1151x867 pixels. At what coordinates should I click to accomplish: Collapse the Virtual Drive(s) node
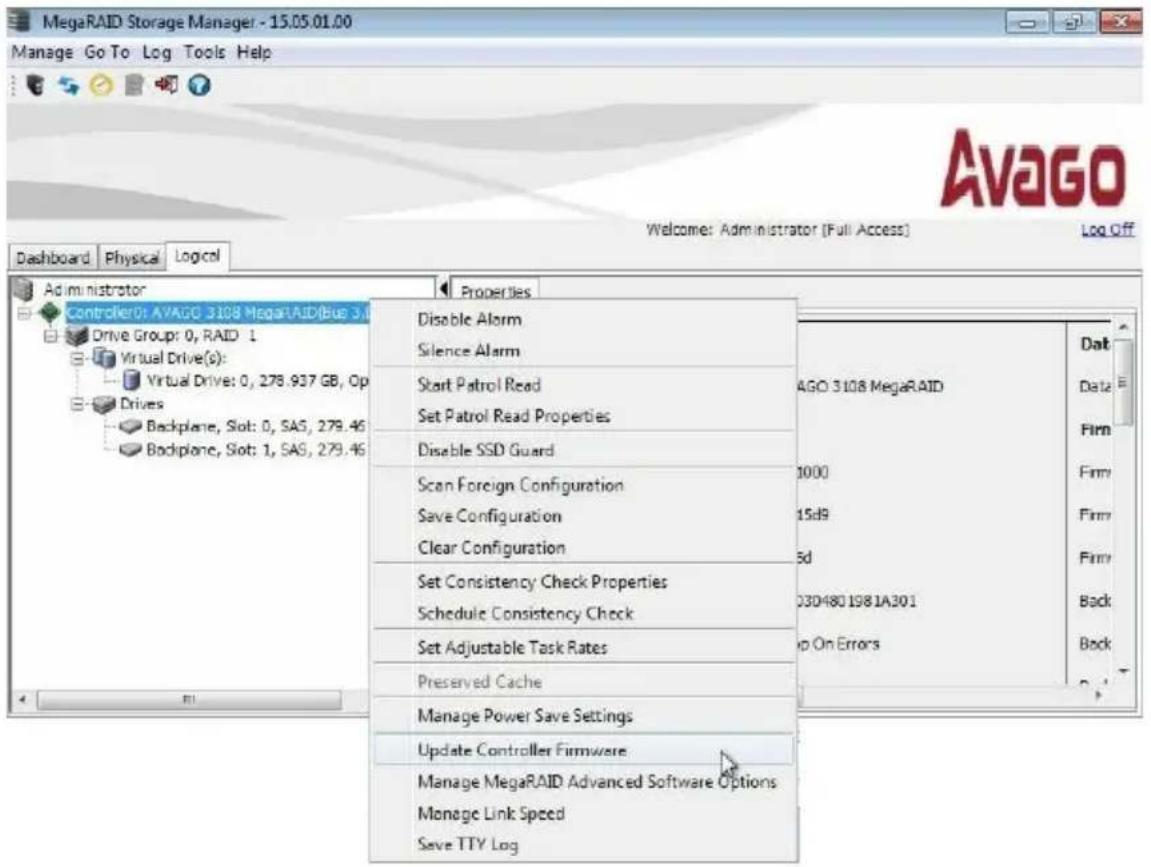pos(77,359)
